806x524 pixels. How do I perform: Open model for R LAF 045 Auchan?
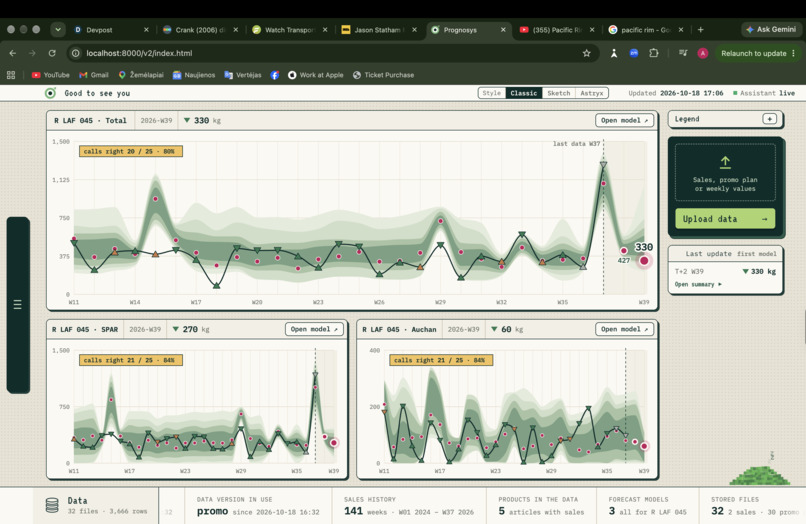pyautogui.click(x=624, y=329)
